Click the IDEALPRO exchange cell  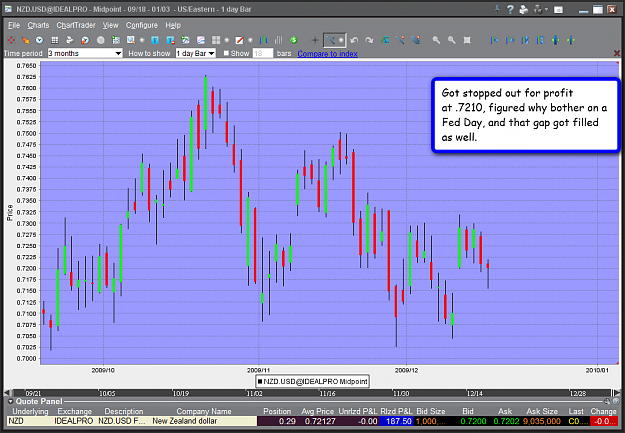click(x=74, y=421)
